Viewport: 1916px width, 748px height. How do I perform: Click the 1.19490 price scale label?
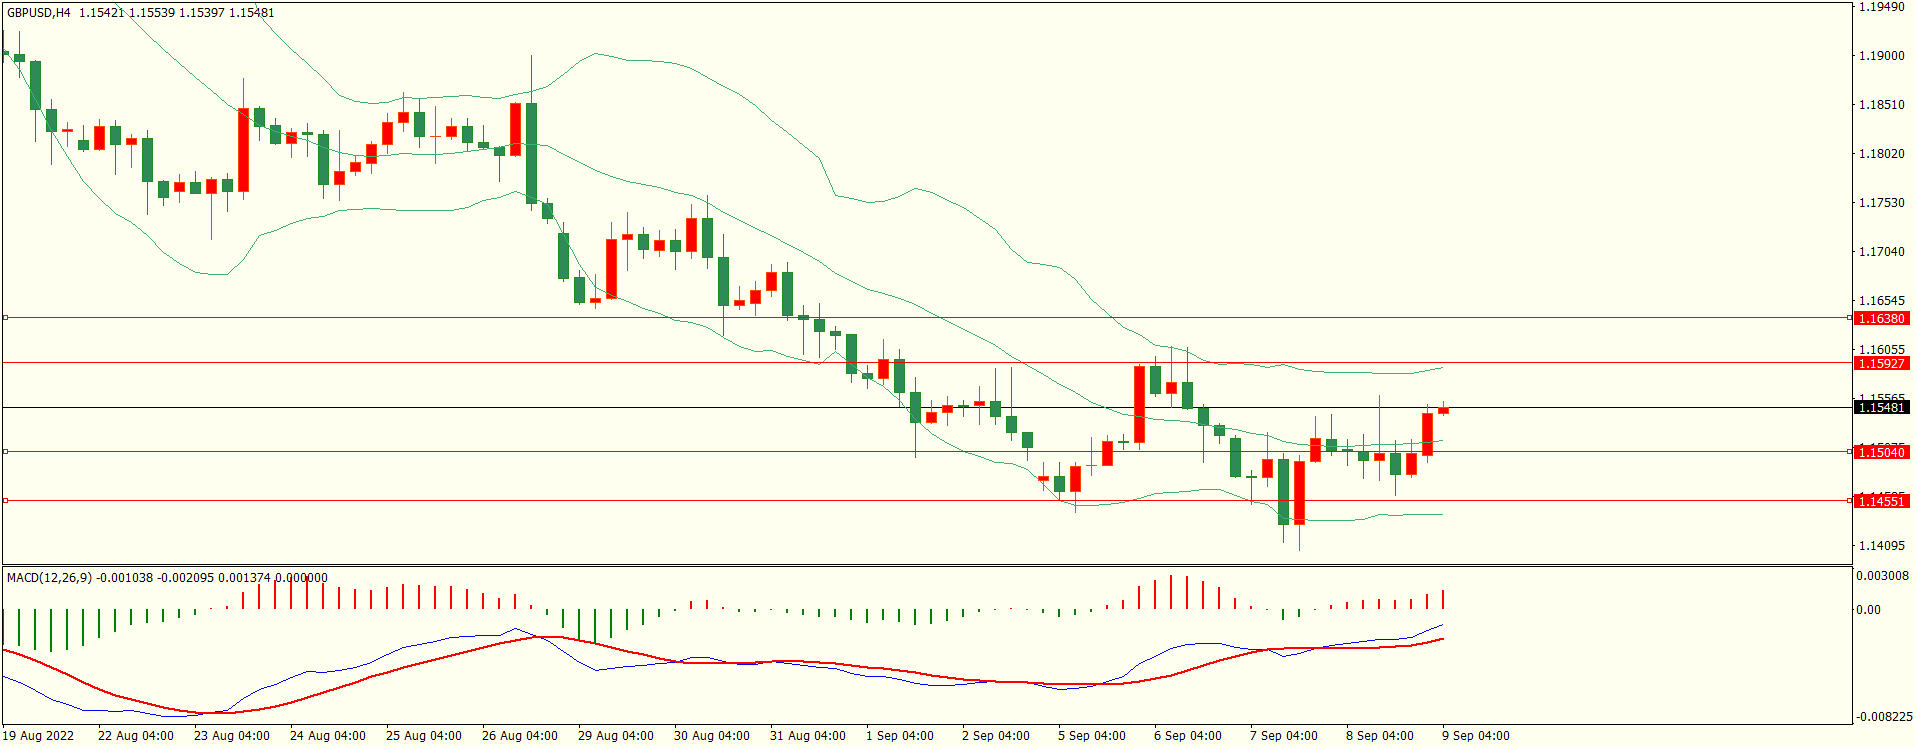[1882, 7]
